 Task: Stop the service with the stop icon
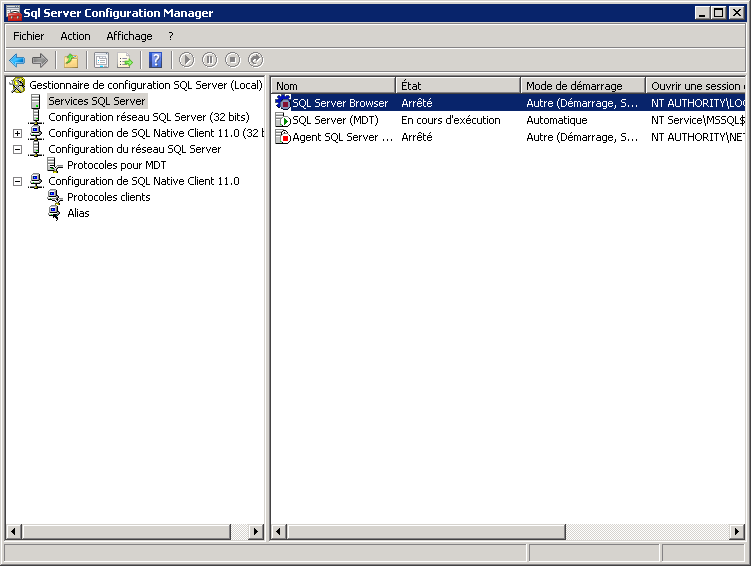point(232,60)
